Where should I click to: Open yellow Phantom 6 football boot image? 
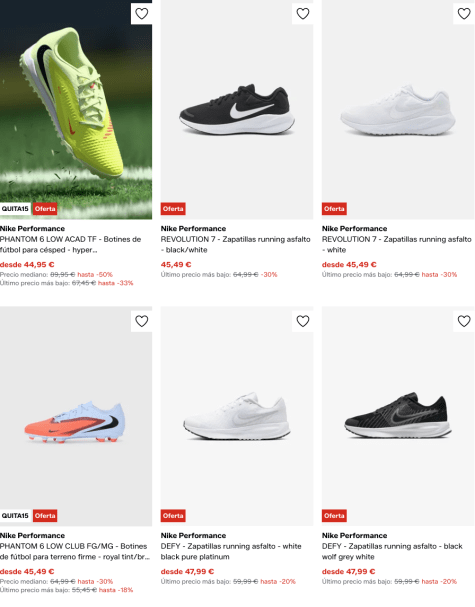[76, 110]
